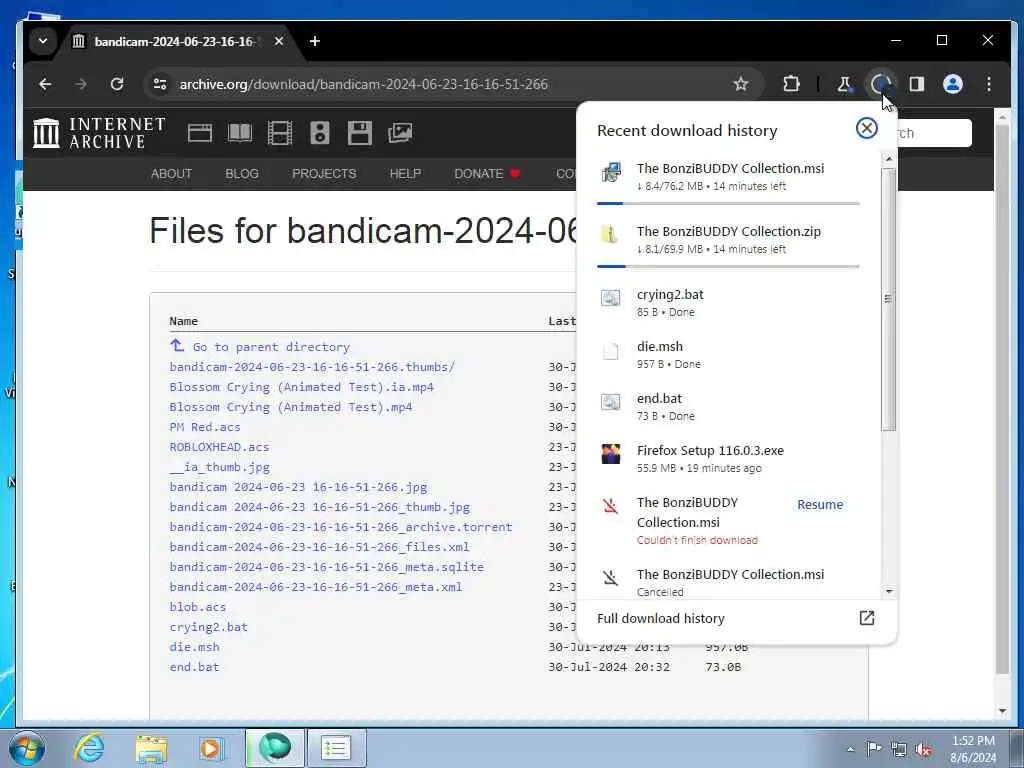1024x768 pixels.
Task: Open the PROJECTS menu item
Action: [x=324, y=174]
